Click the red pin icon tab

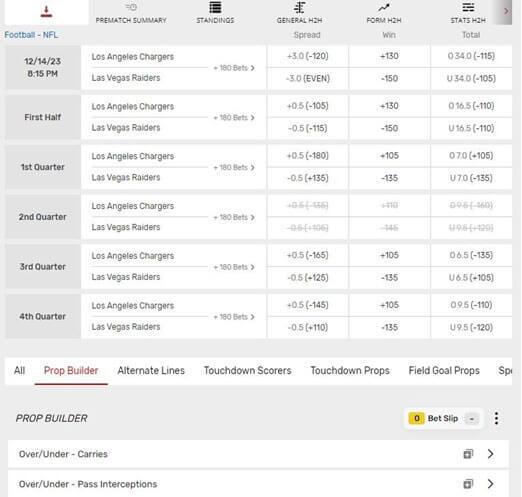point(46,12)
